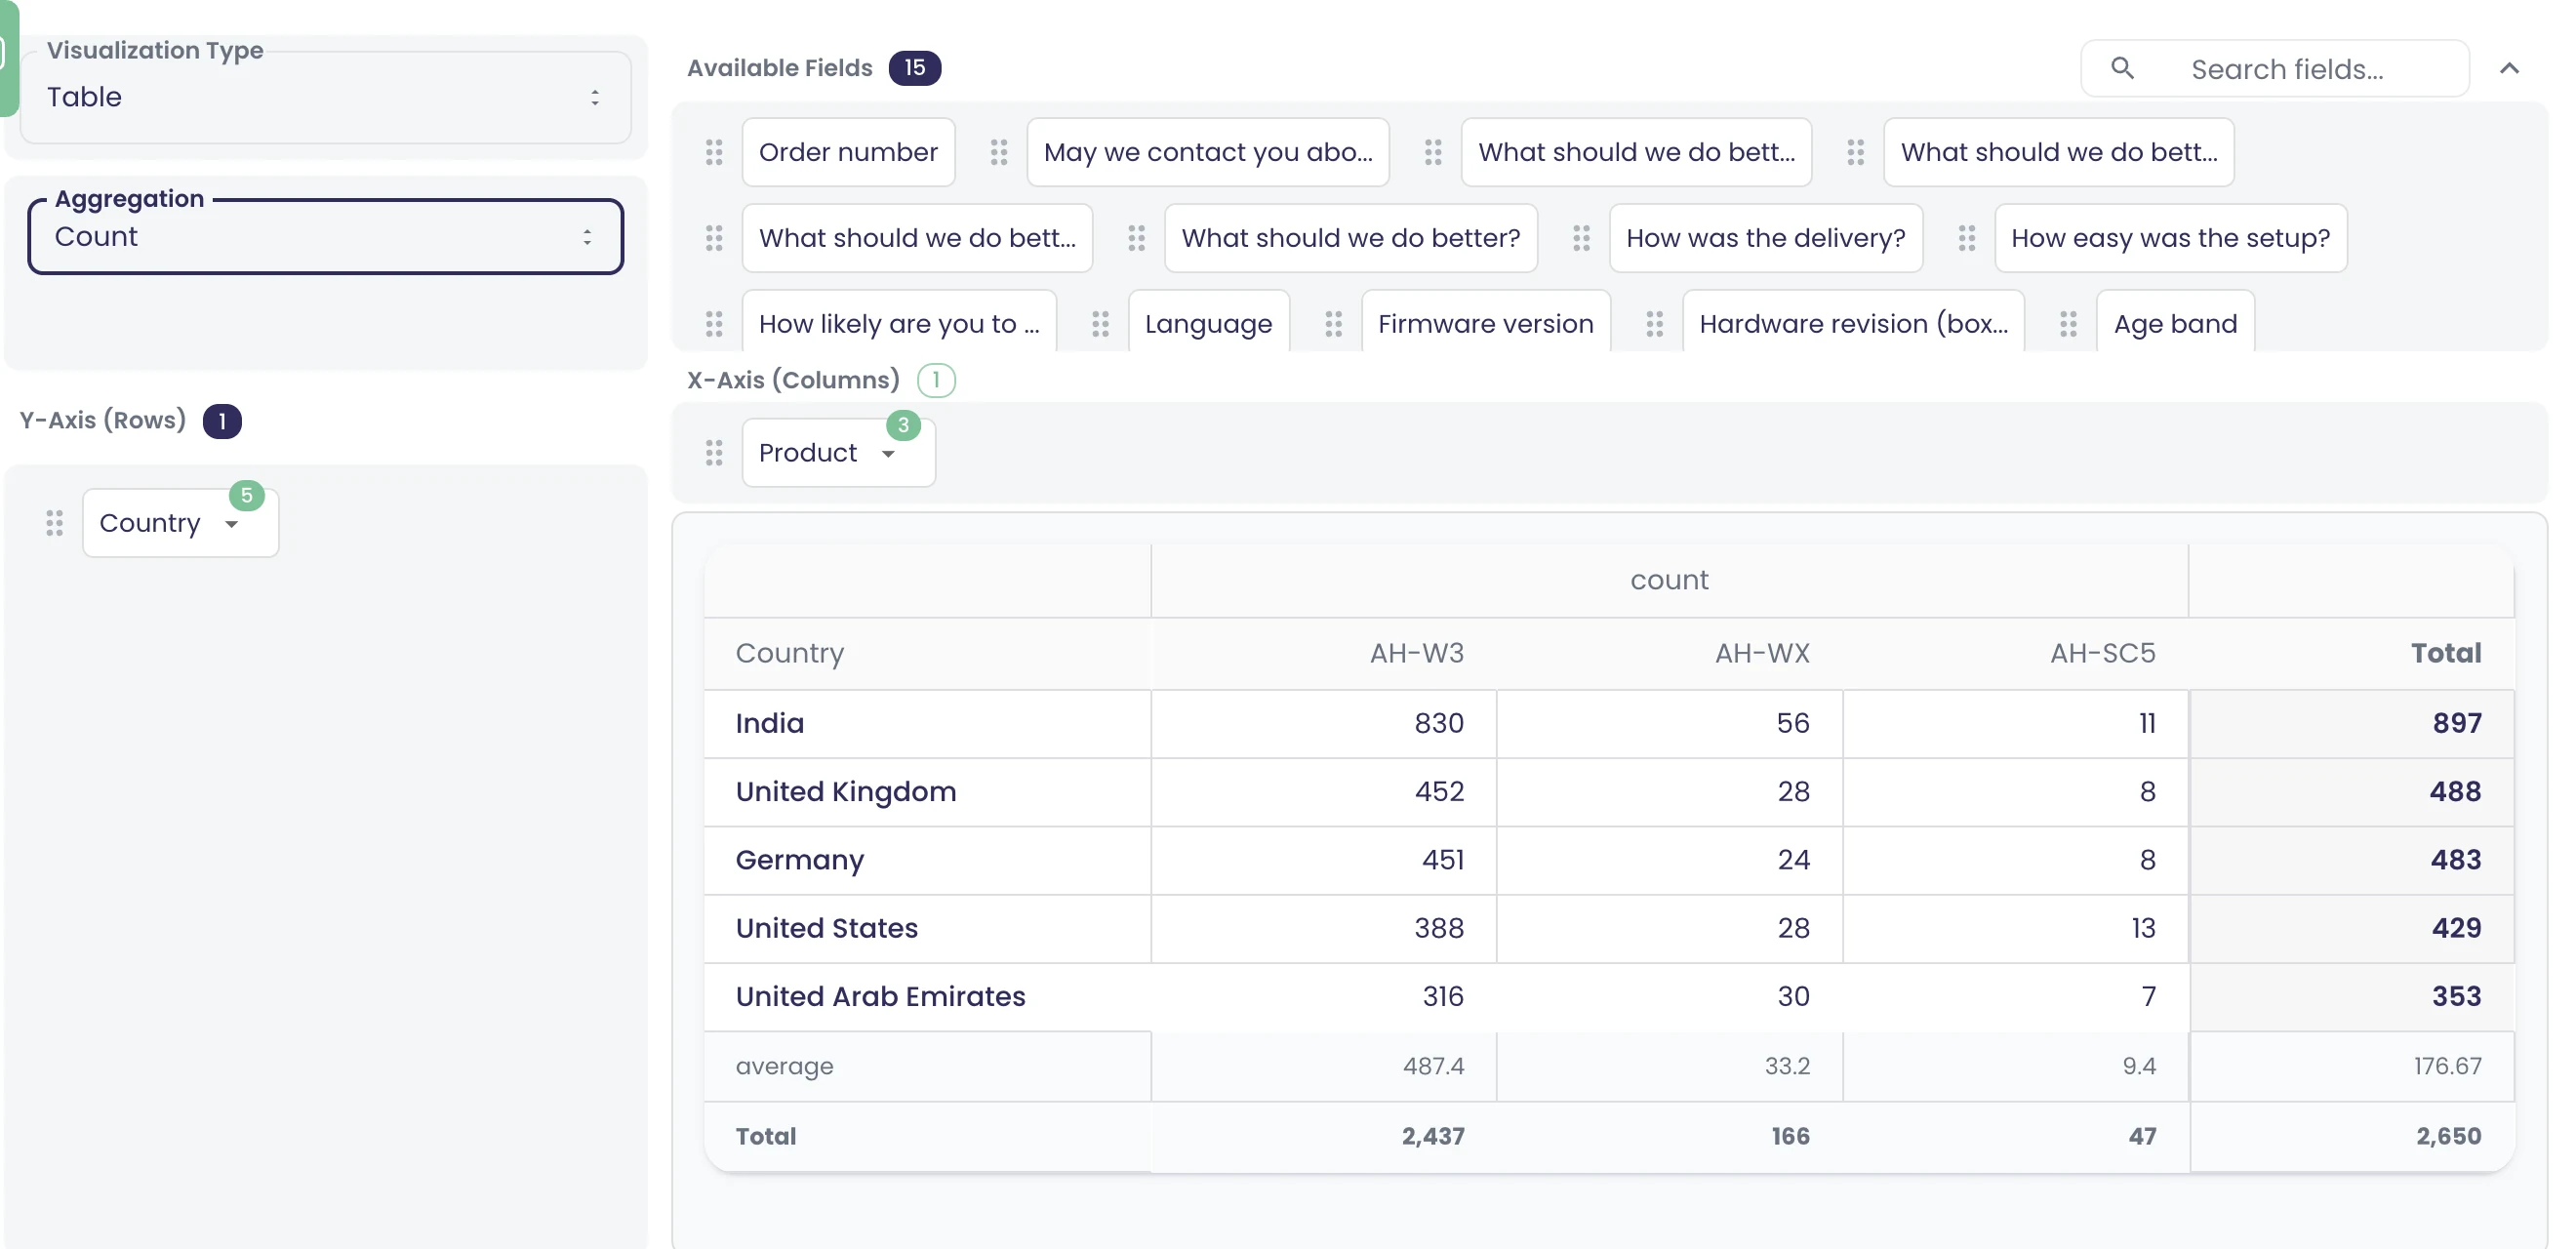Screen dimensions: 2576x1249
Task: Click the India total value 897
Action: 2457,723
